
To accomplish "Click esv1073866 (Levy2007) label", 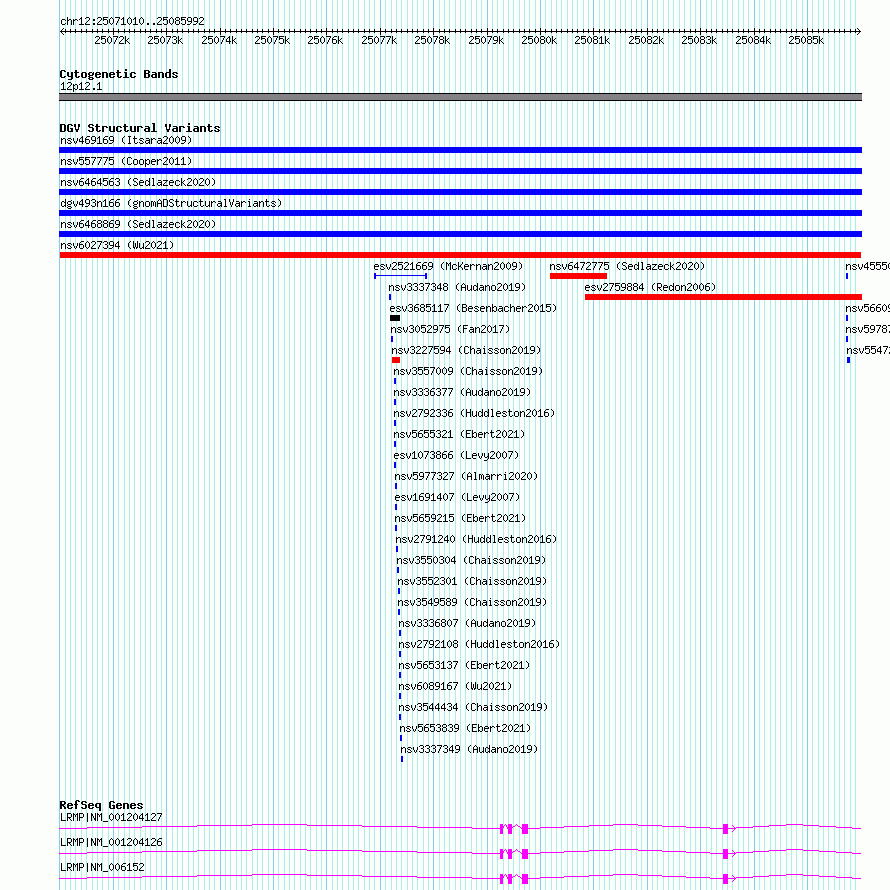I will pyautogui.click(x=456, y=455).
